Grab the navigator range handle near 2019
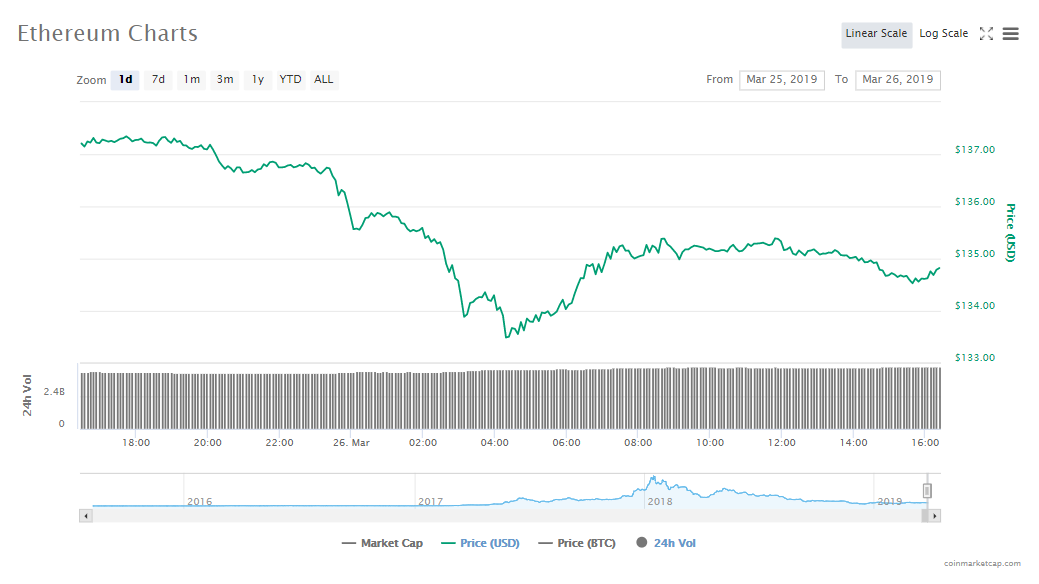 pyautogui.click(x=927, y=490)
